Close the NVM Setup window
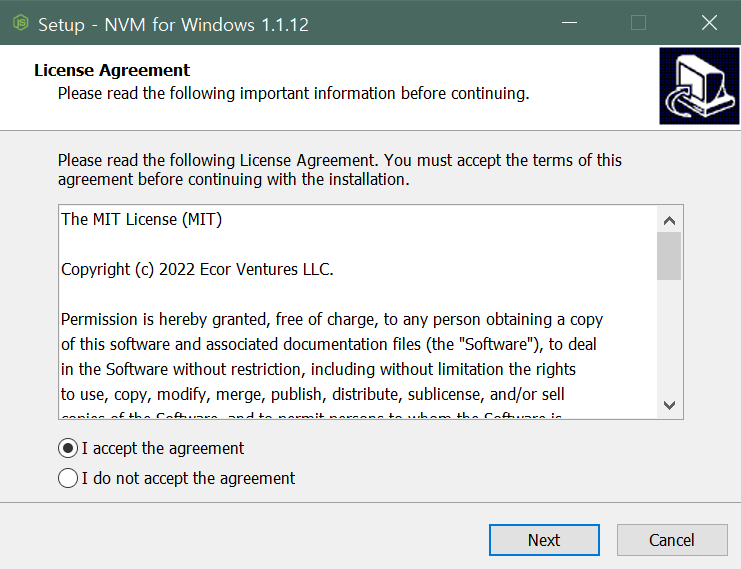This screenshot has width=741, height=569. [709, 23]
